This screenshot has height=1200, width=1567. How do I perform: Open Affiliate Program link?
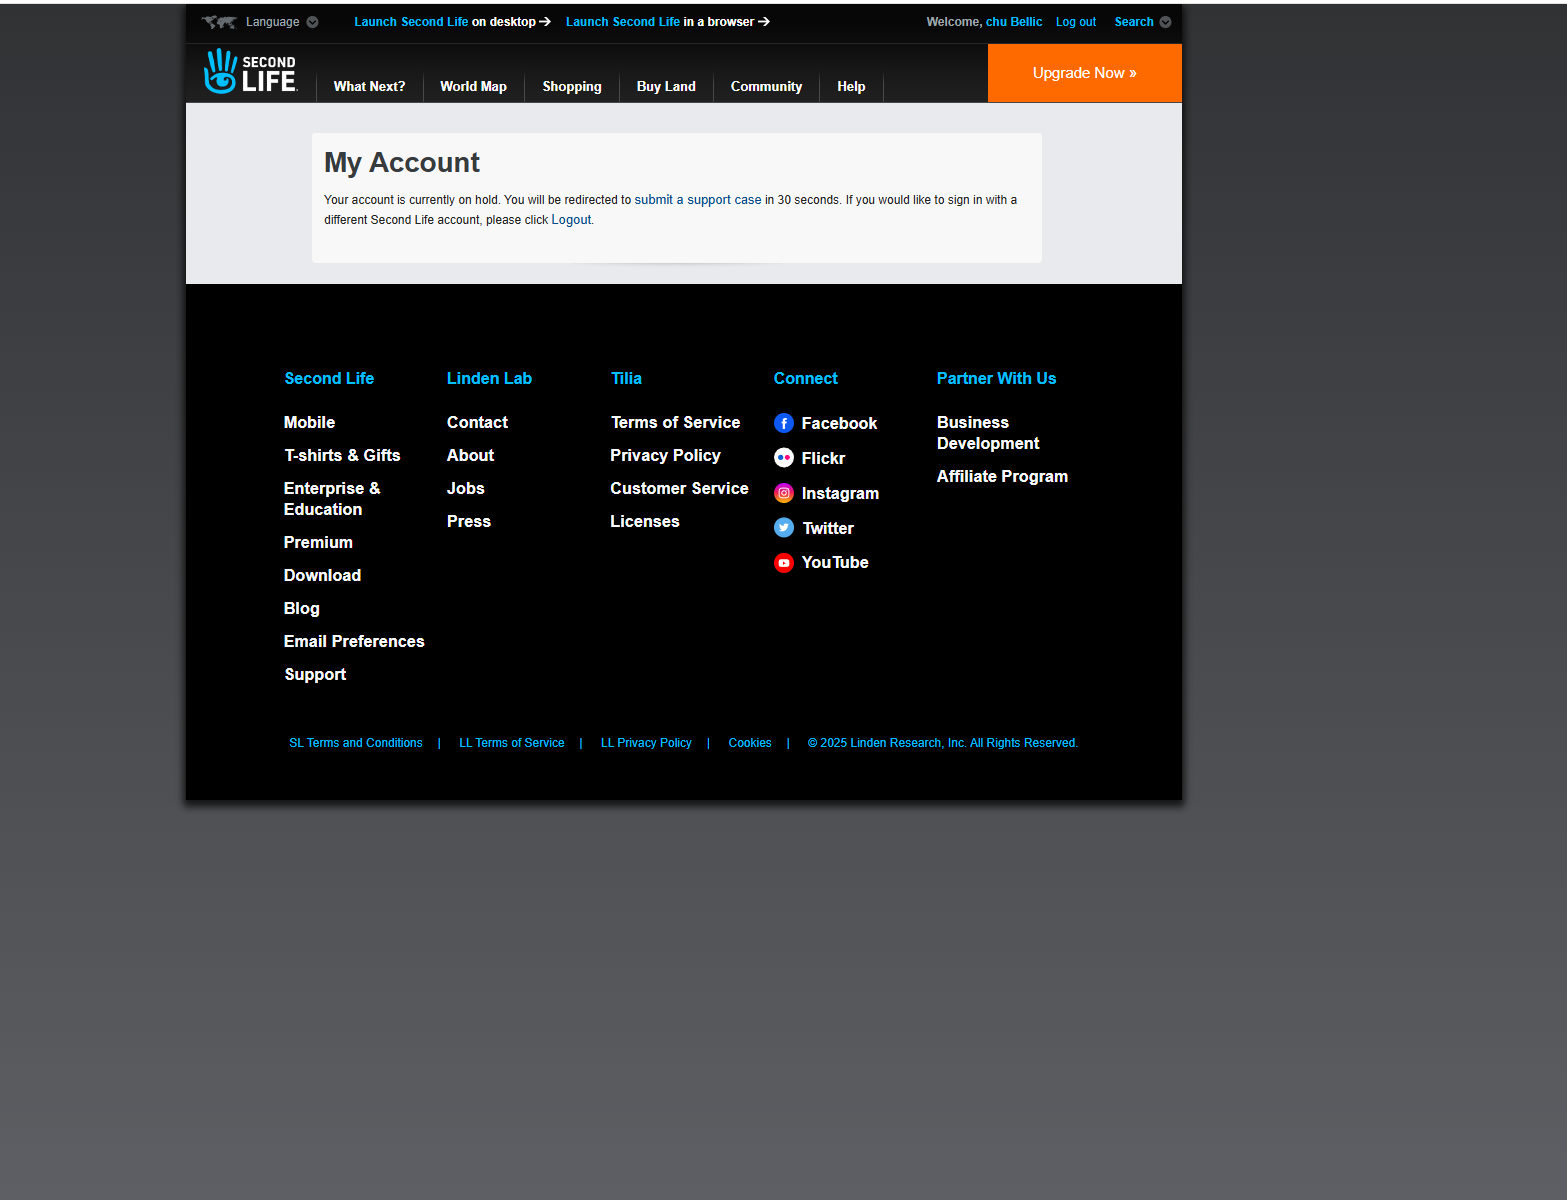[x=1002, y=477]
